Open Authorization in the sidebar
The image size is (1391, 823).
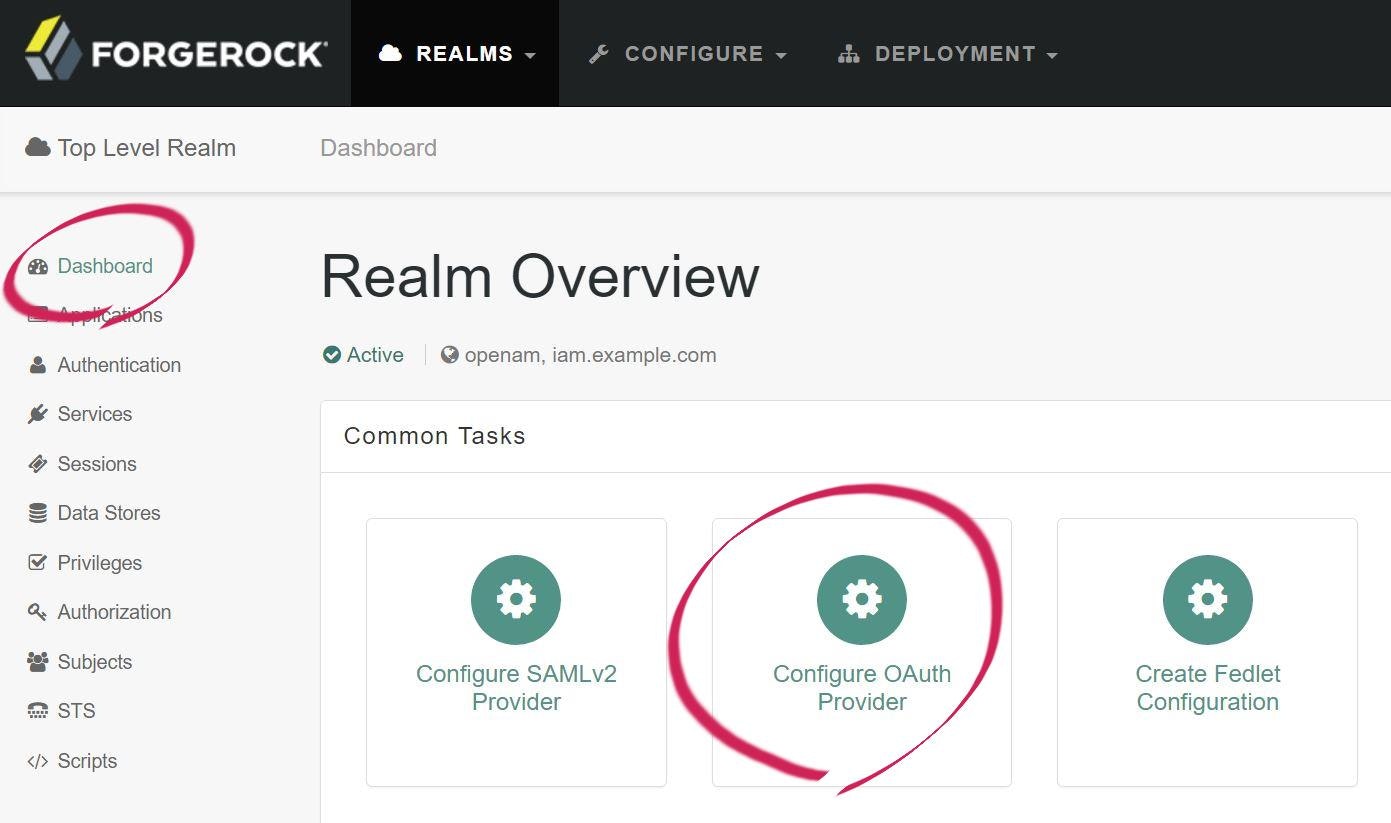point(114,612)
